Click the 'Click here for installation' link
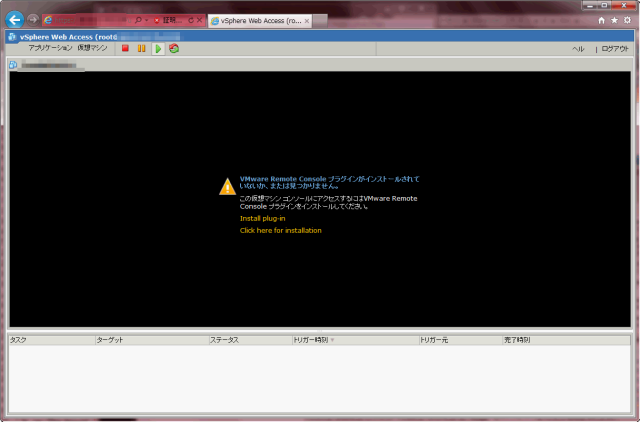640x422 pixels. 280,230
